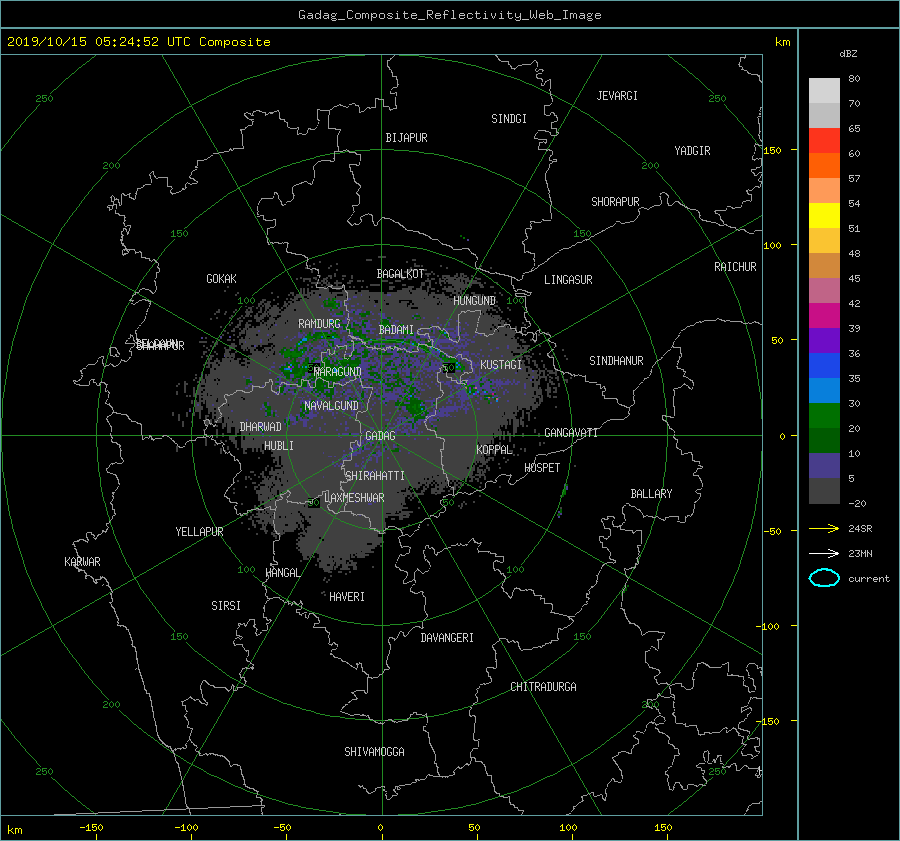Click the NAVALGUND city label

331,405
